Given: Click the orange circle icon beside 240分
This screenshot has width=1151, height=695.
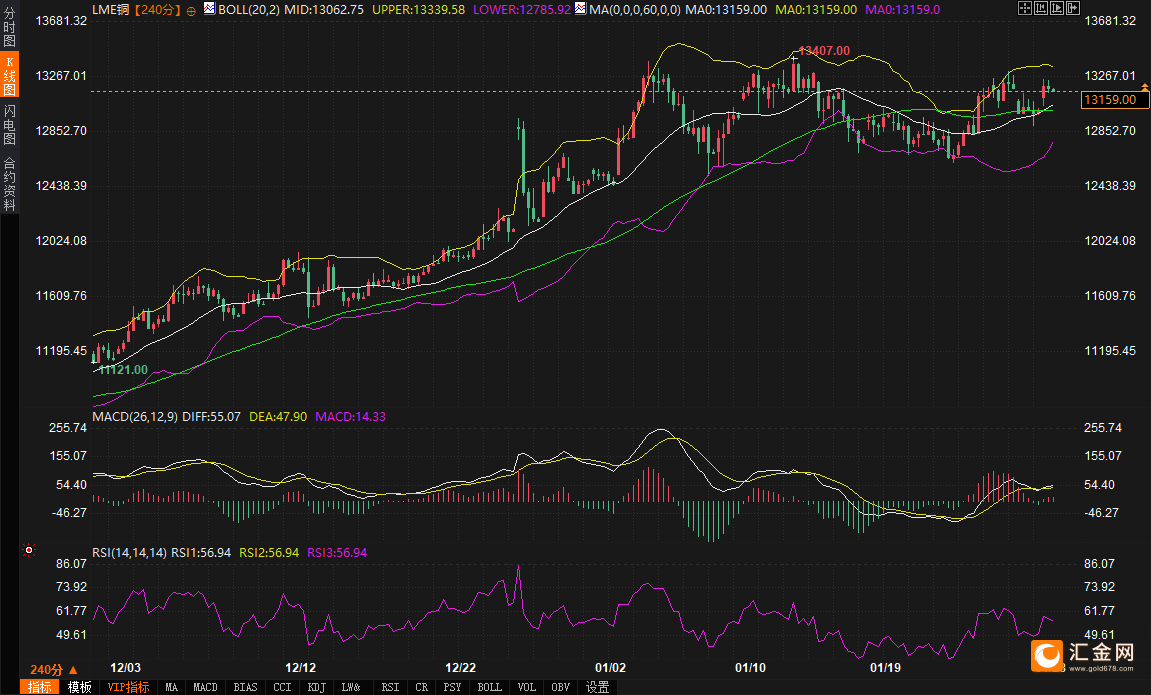Looking at the screenshot, I should 191,9.
